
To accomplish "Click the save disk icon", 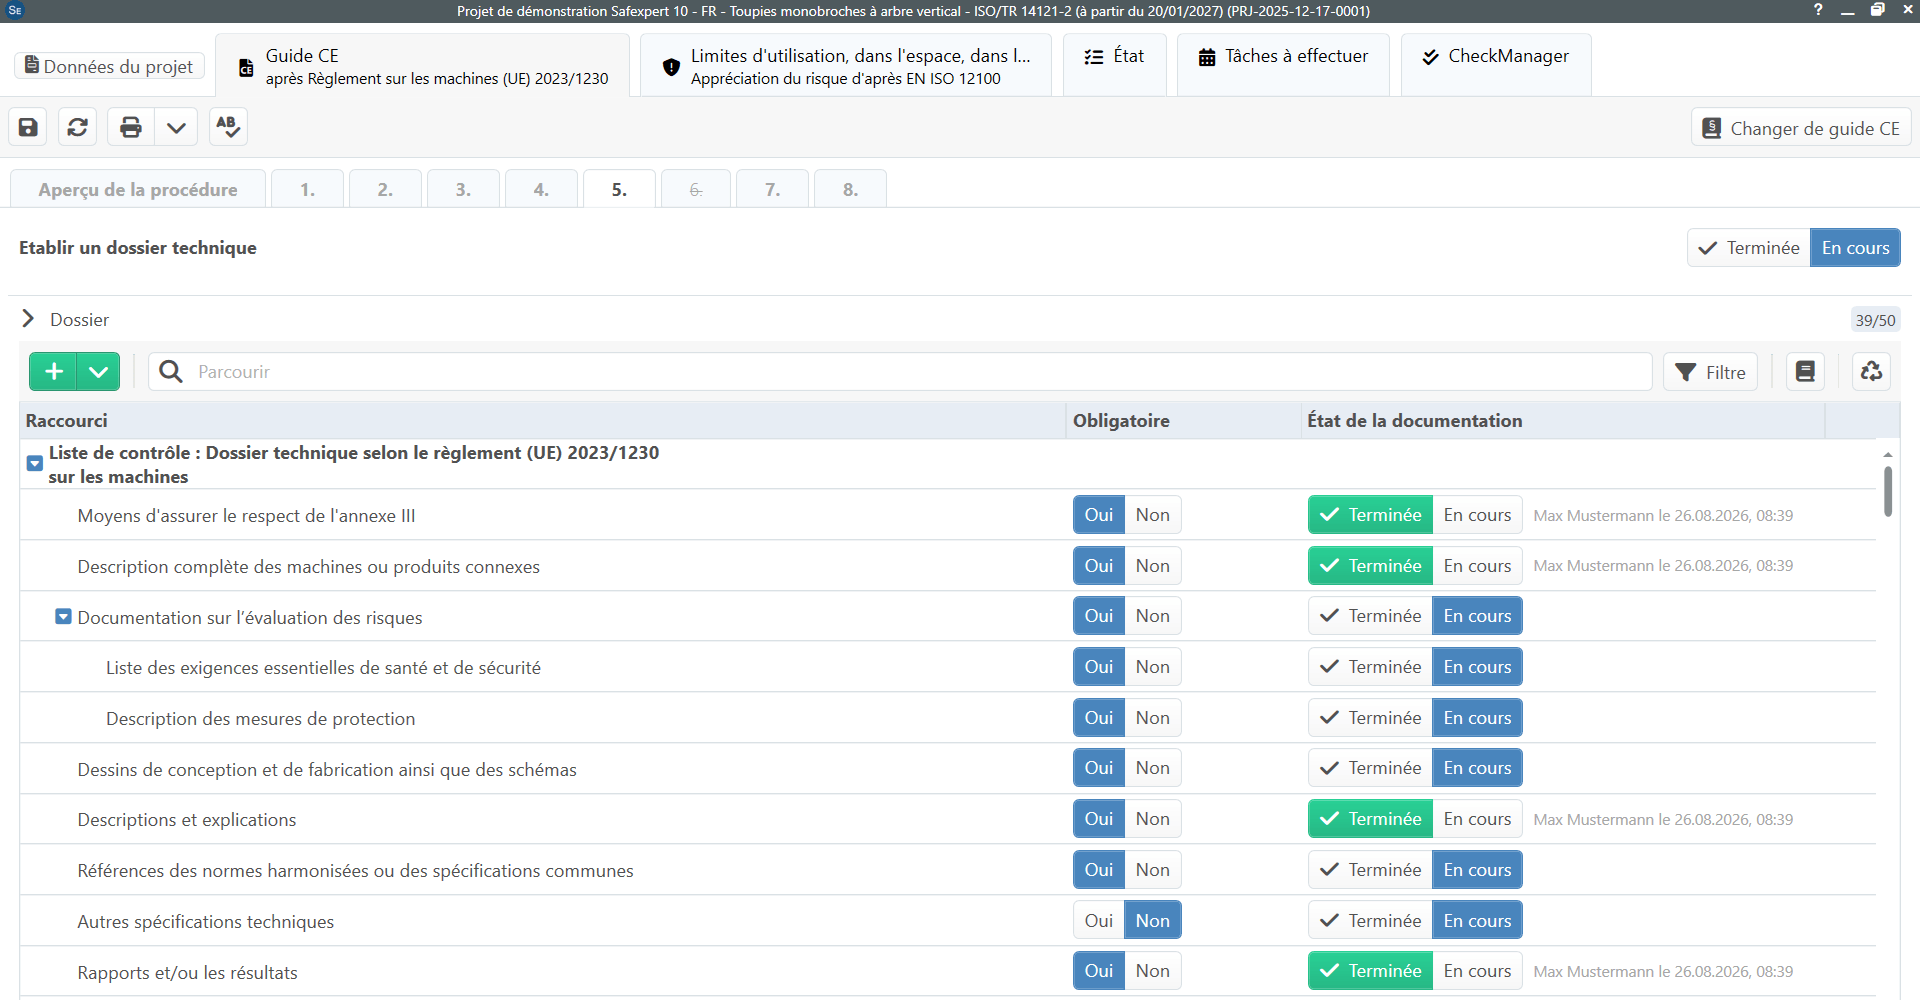I will click(28, 127).
